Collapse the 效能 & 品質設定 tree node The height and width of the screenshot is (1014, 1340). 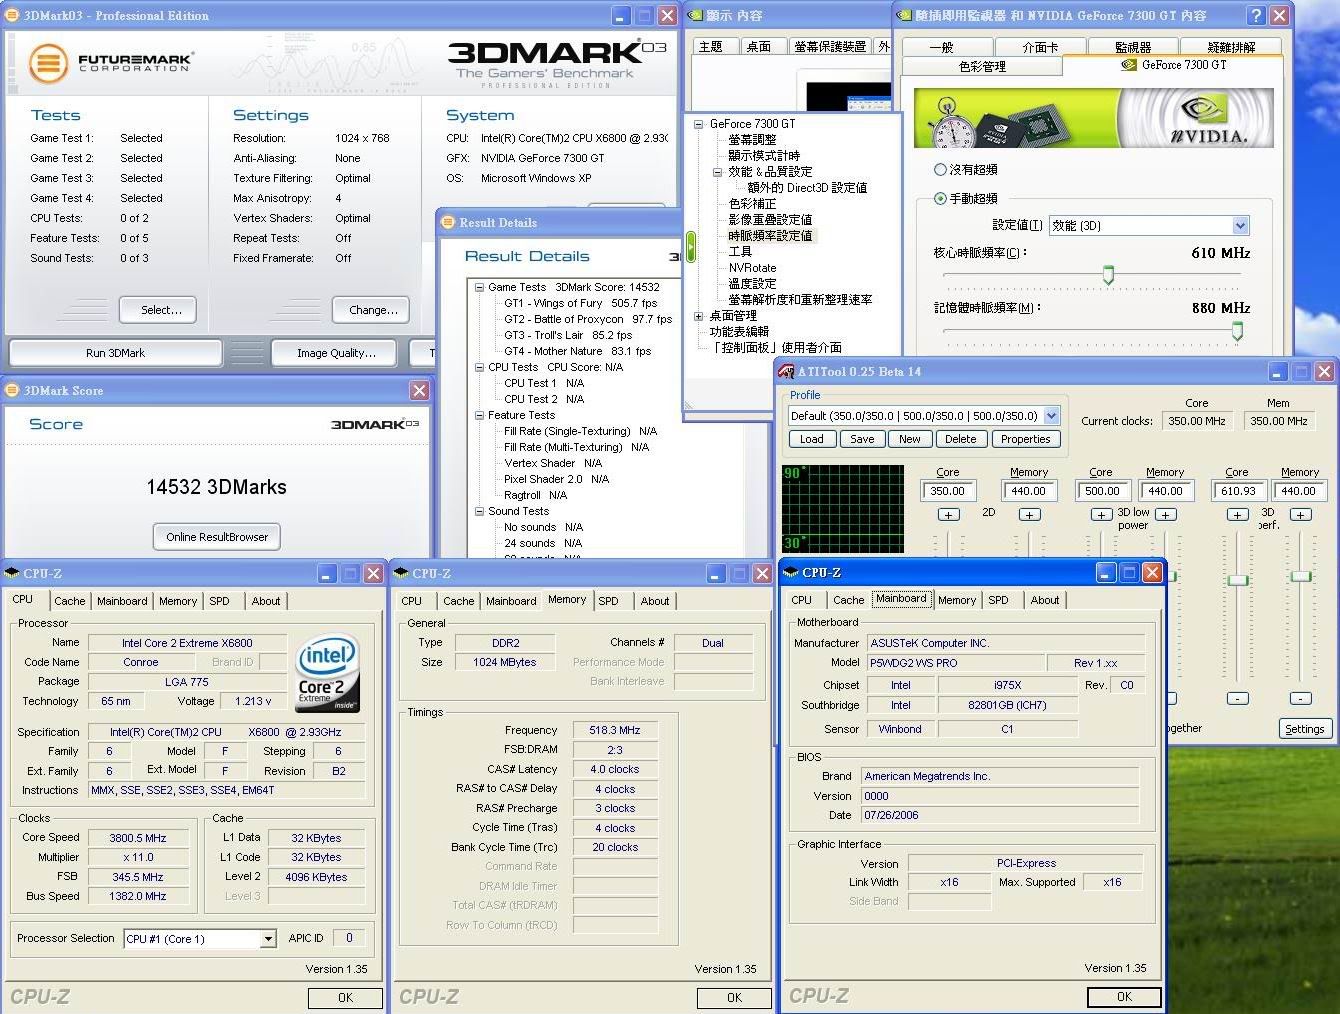coord(717,172)
